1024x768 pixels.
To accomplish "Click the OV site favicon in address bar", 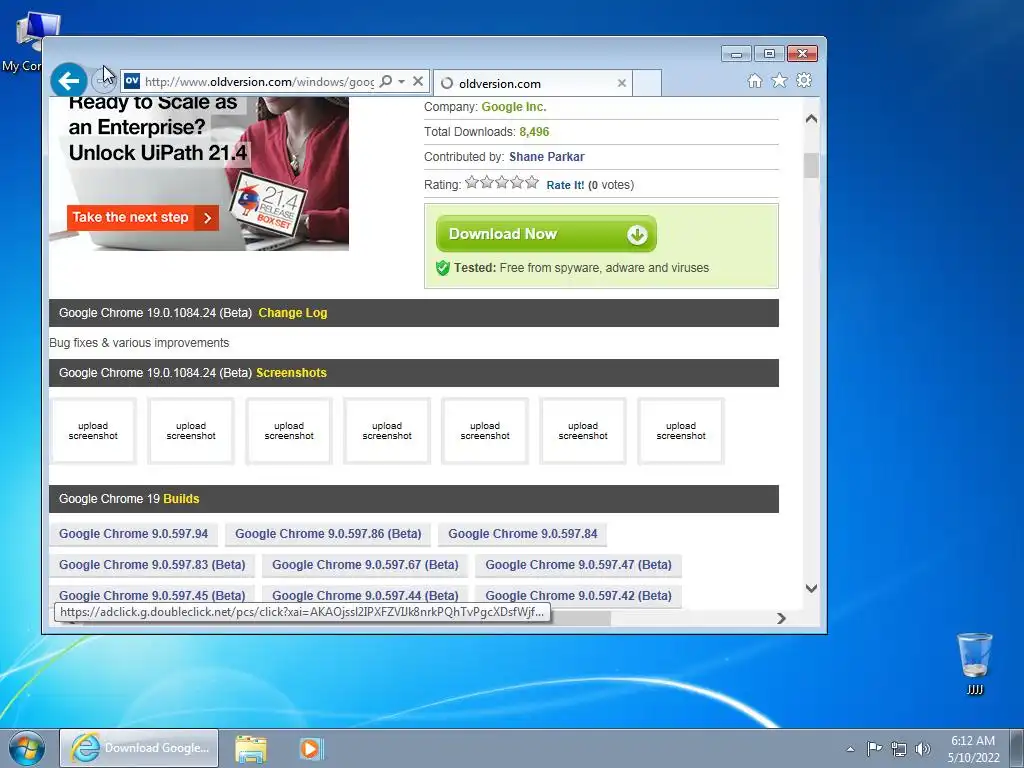I will tap(132, 81).
